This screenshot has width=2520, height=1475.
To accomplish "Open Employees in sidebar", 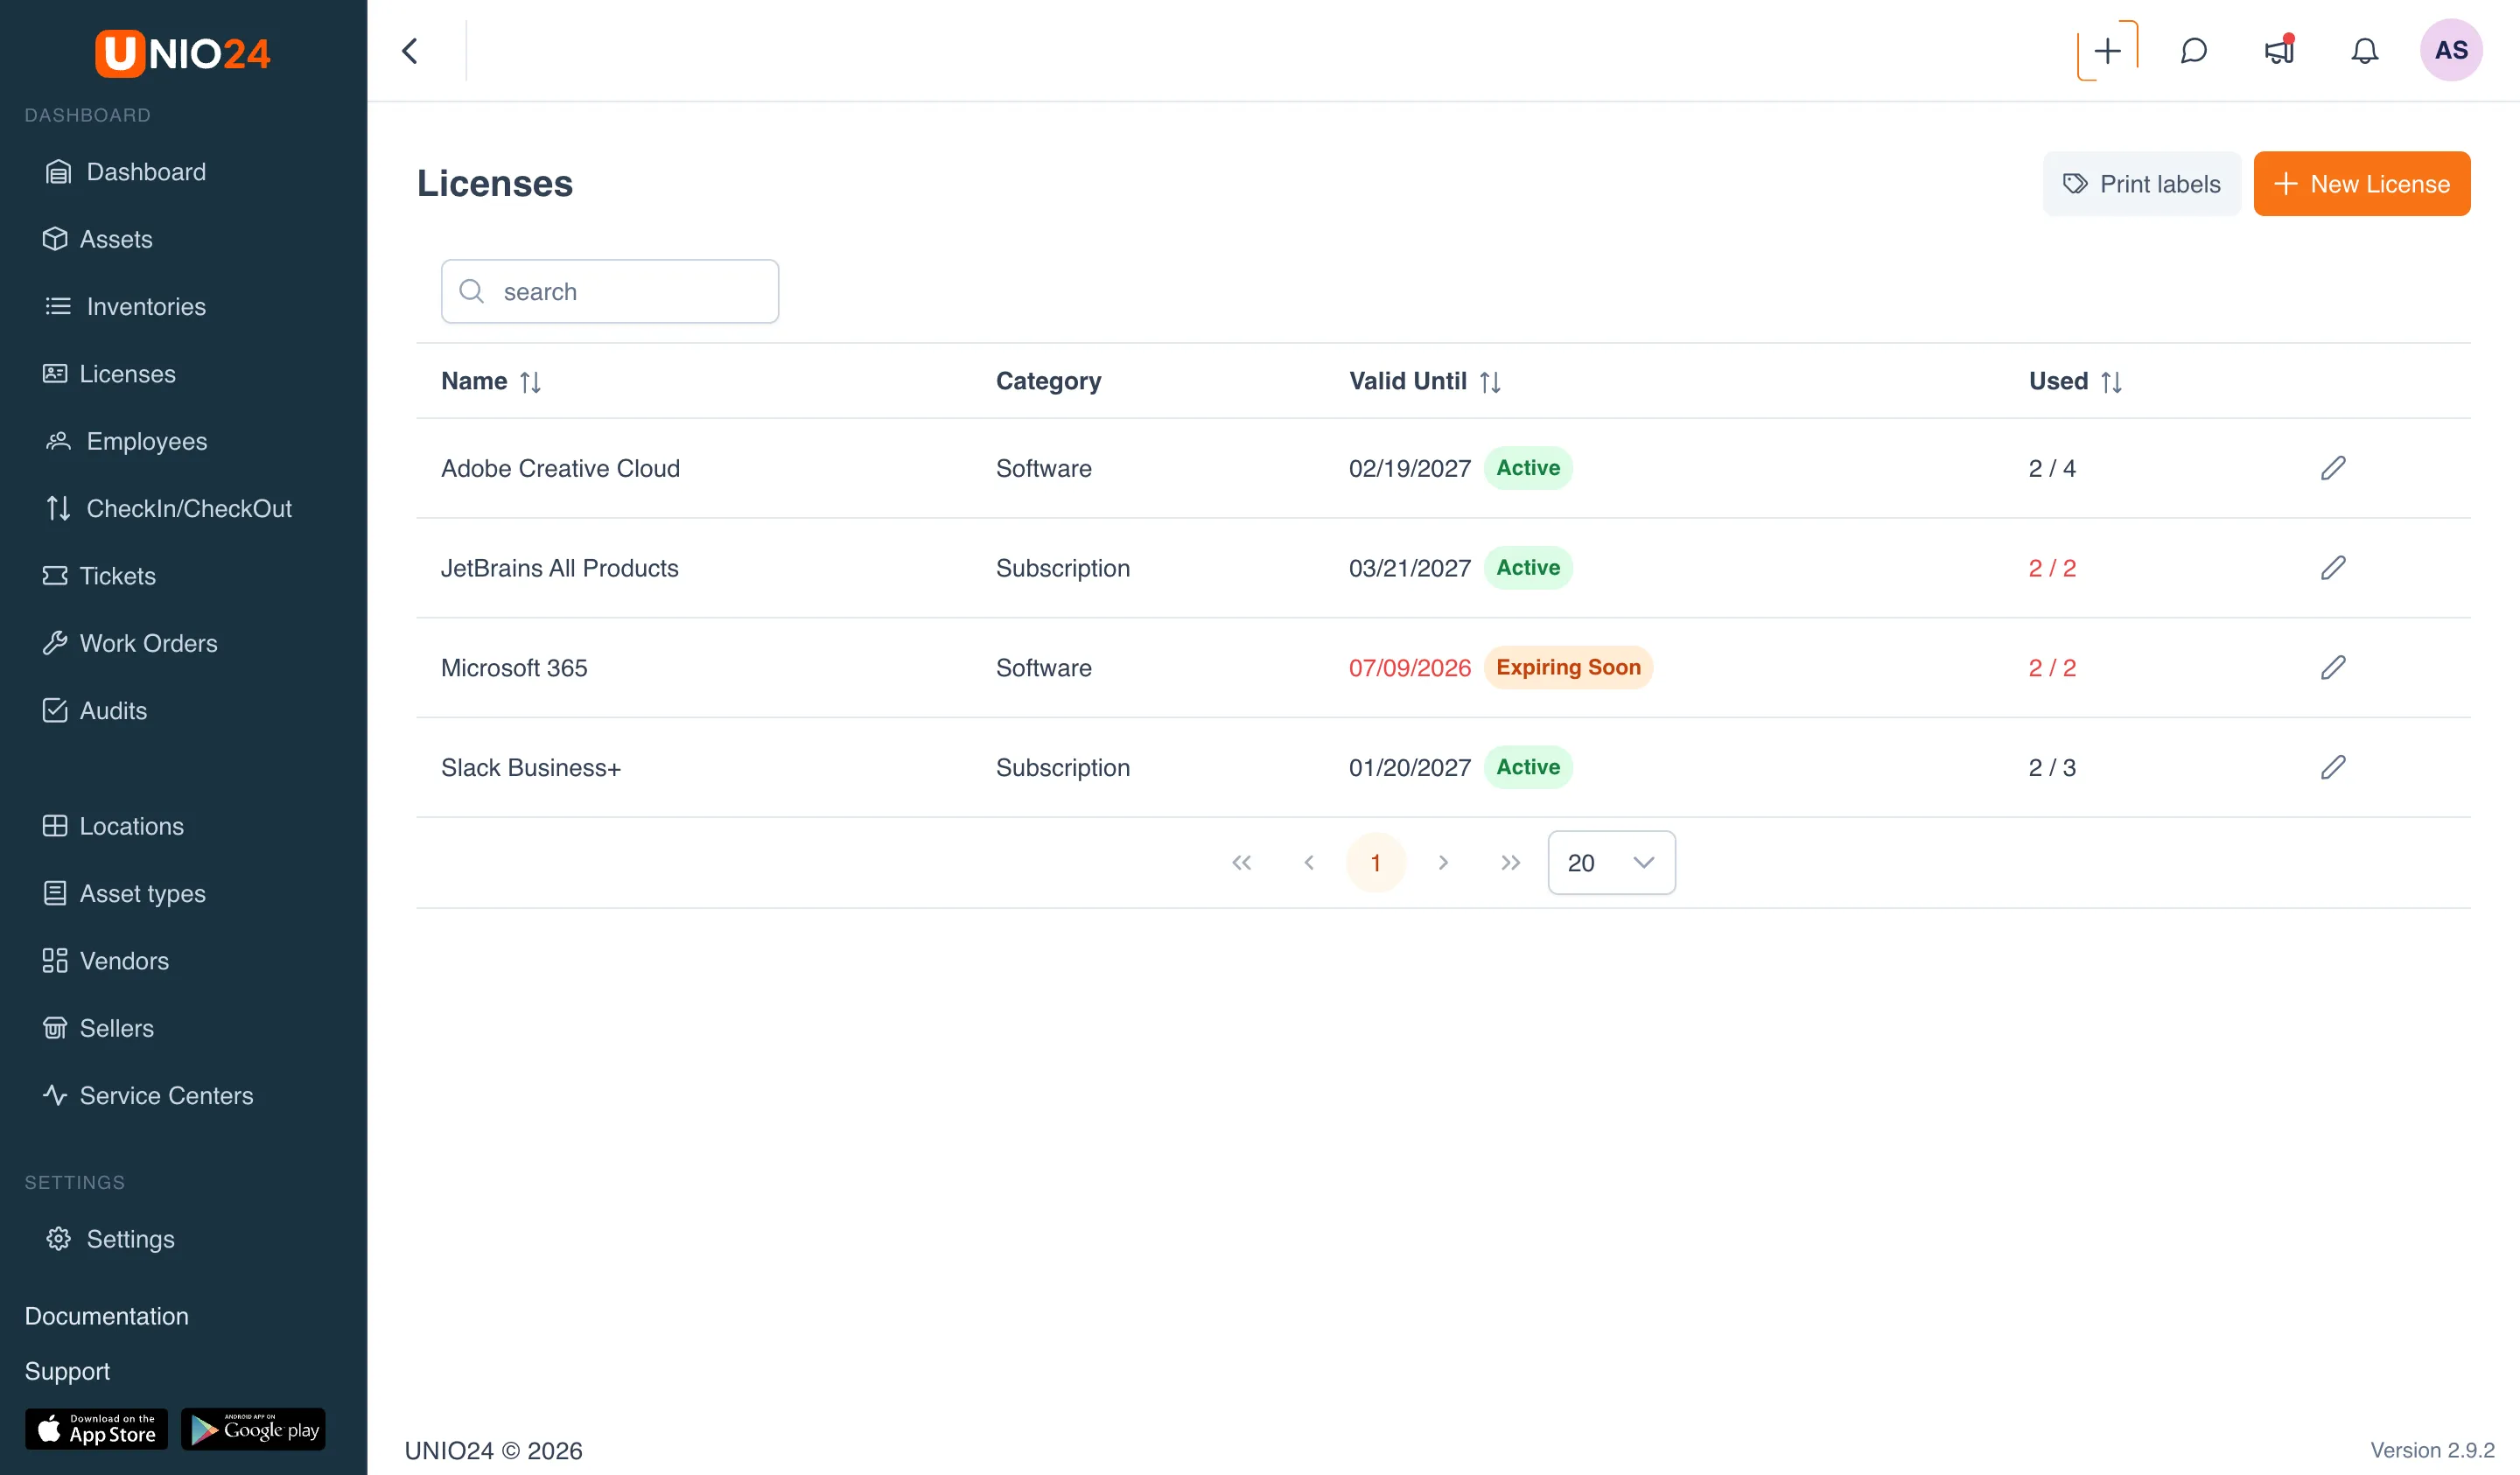I will (125, 441).
